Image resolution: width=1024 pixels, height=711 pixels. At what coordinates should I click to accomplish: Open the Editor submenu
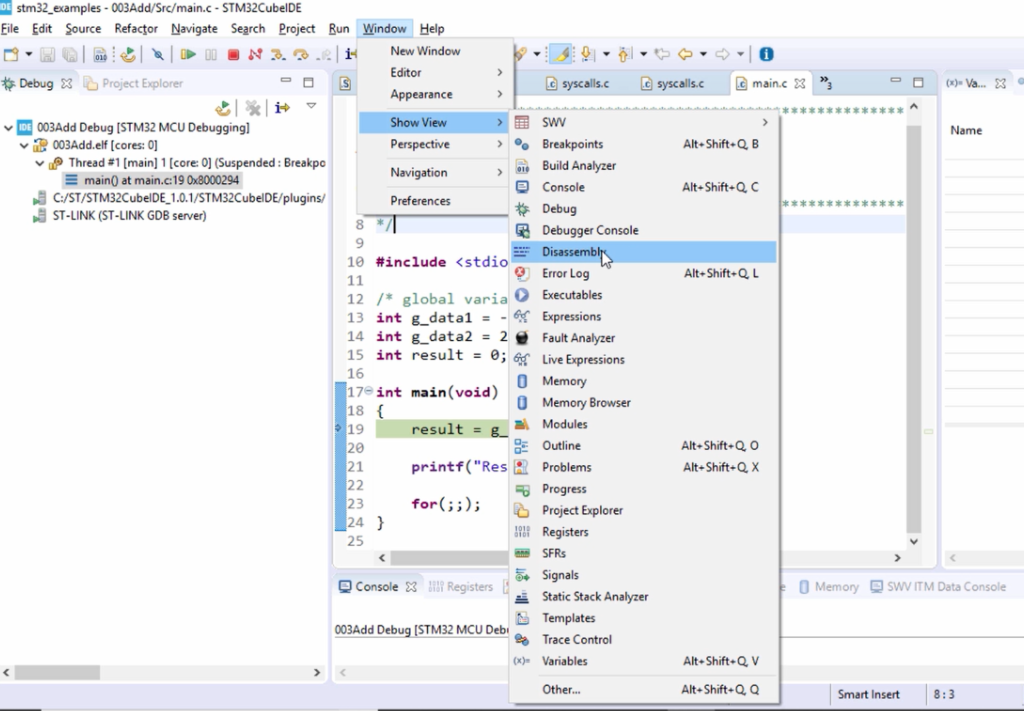click(x=434, y=72)
